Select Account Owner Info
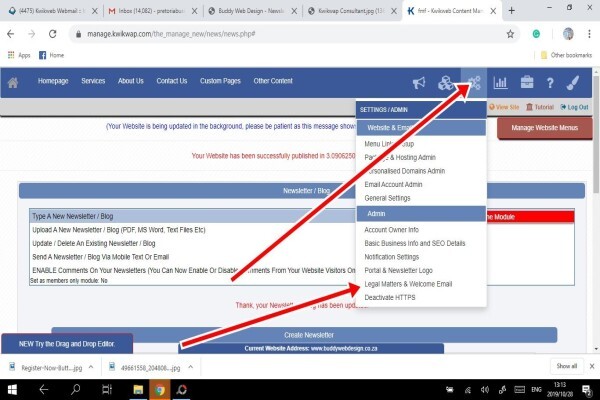 tap(391, 230)
